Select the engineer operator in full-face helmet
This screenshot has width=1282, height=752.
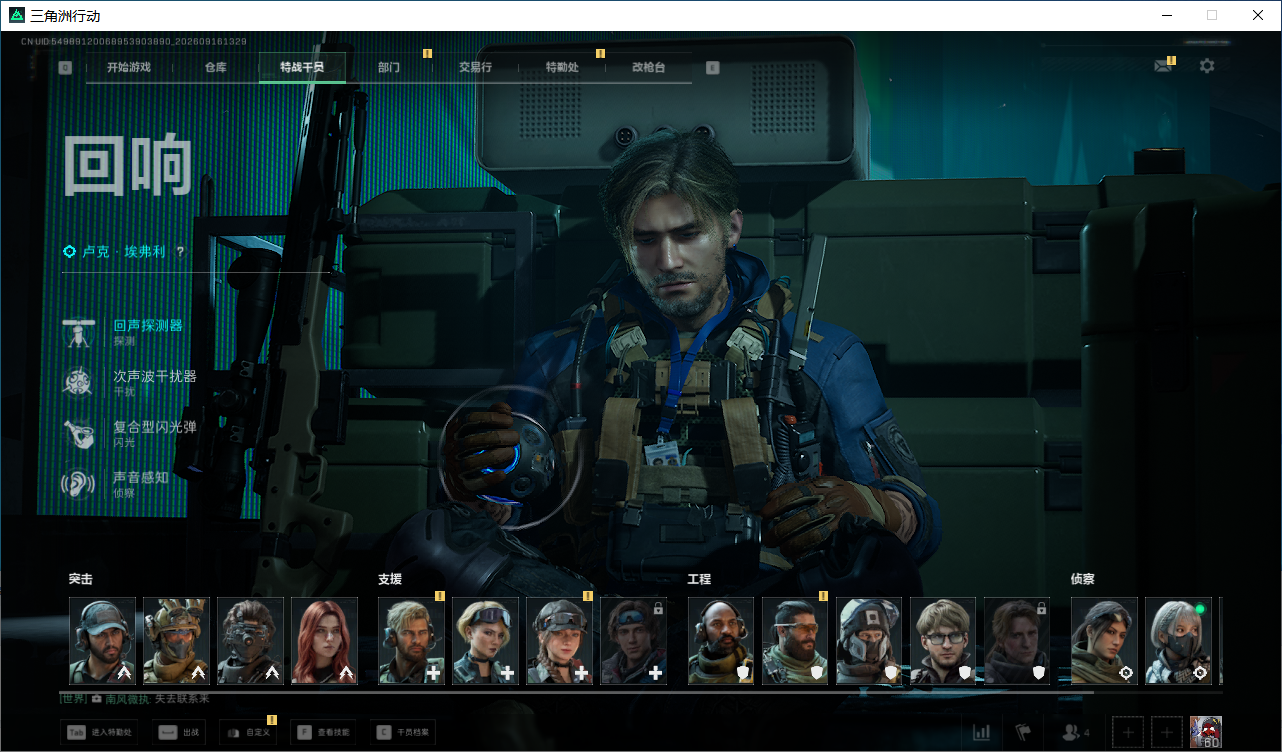point(870,641)
